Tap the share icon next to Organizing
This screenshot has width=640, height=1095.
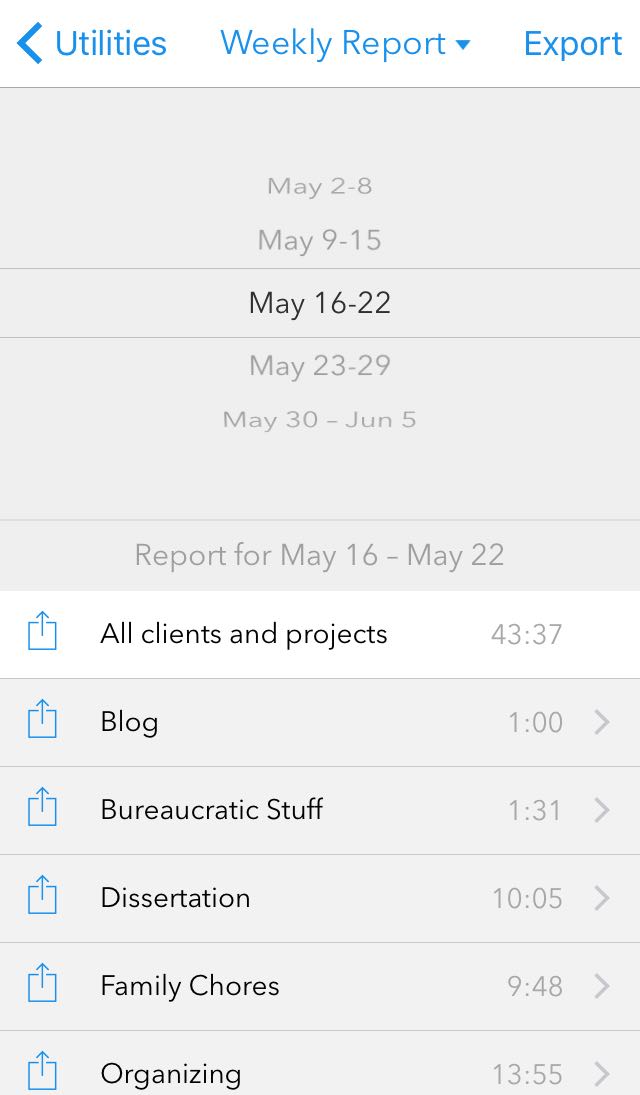41,1073
